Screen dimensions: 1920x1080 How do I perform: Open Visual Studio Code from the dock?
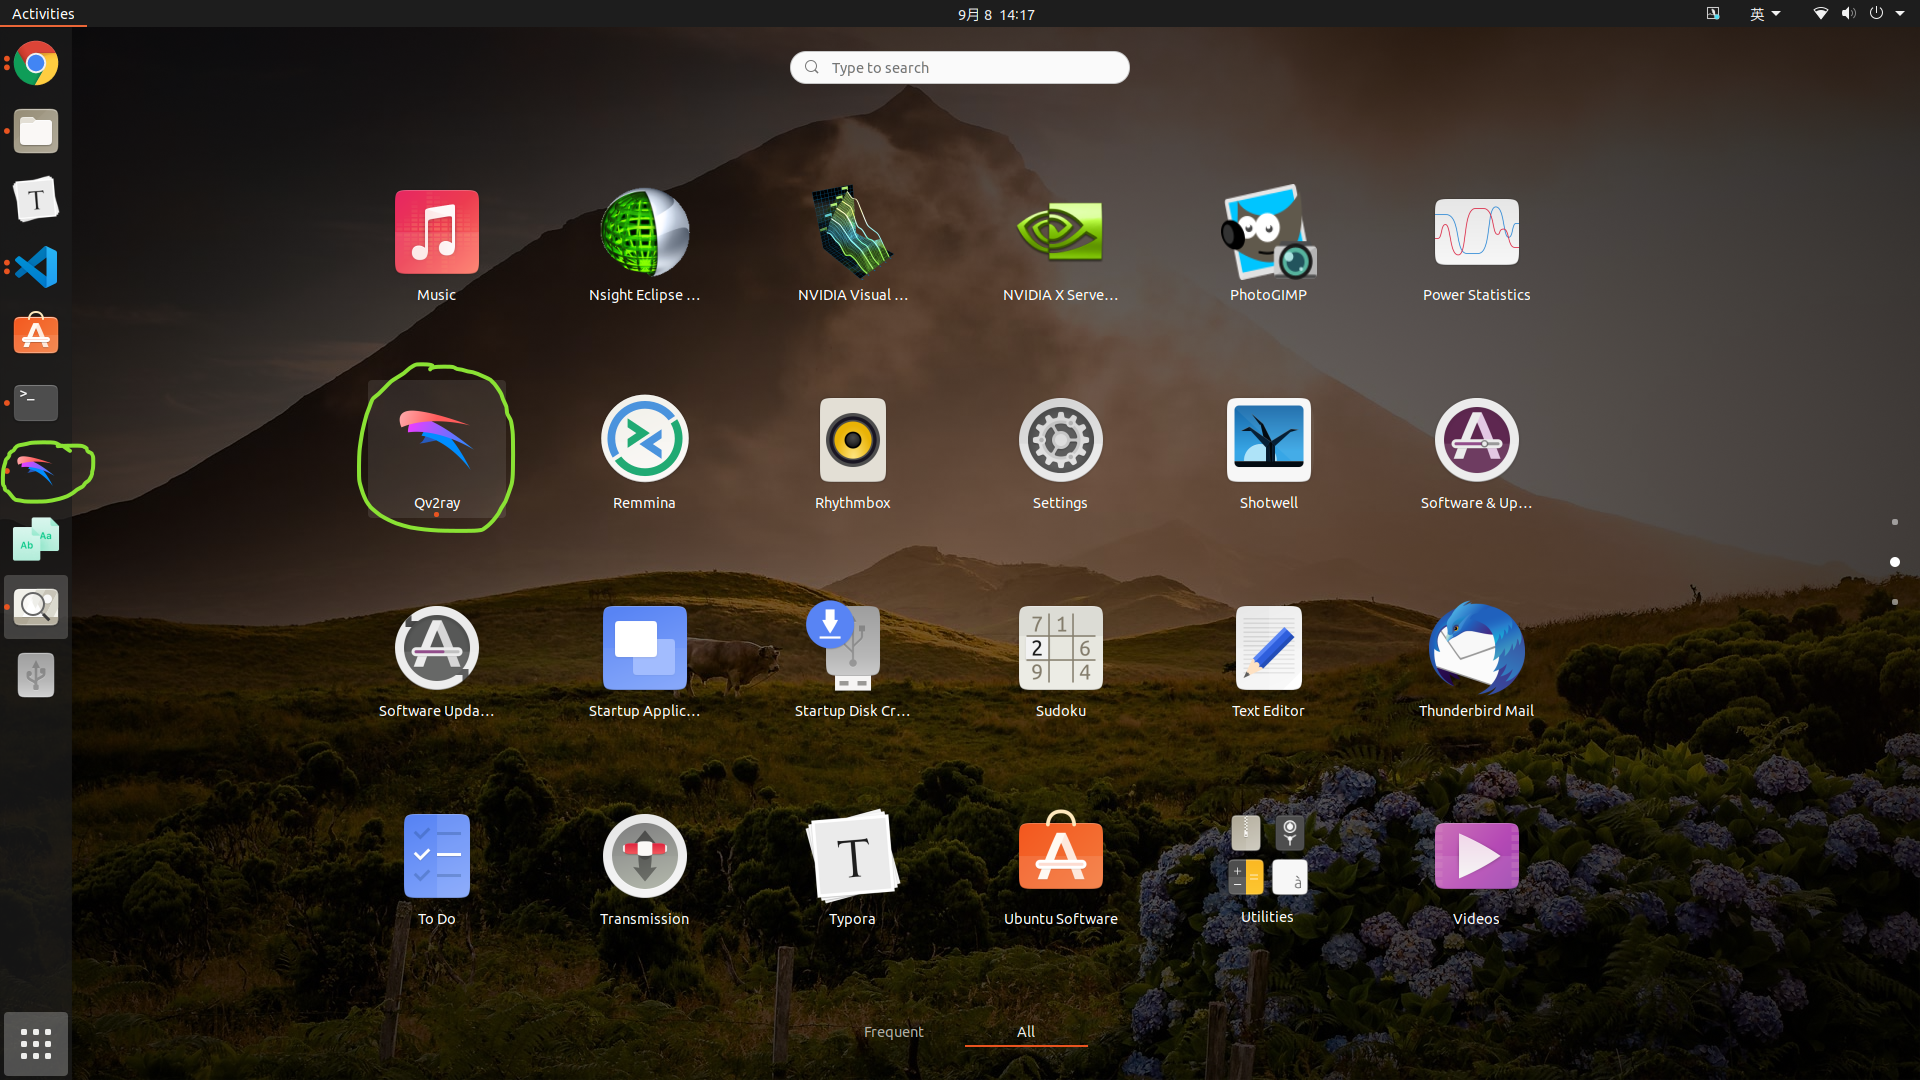36,267
